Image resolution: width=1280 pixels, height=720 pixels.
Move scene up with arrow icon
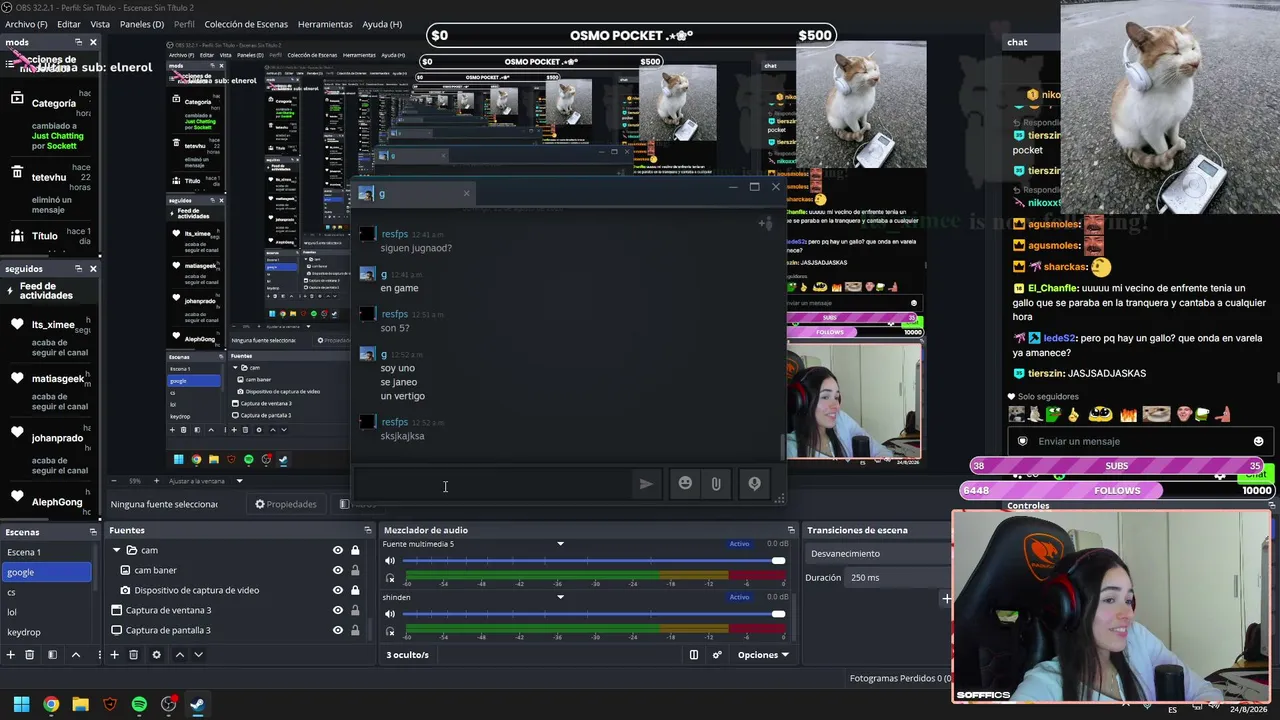tap(75, 655)
